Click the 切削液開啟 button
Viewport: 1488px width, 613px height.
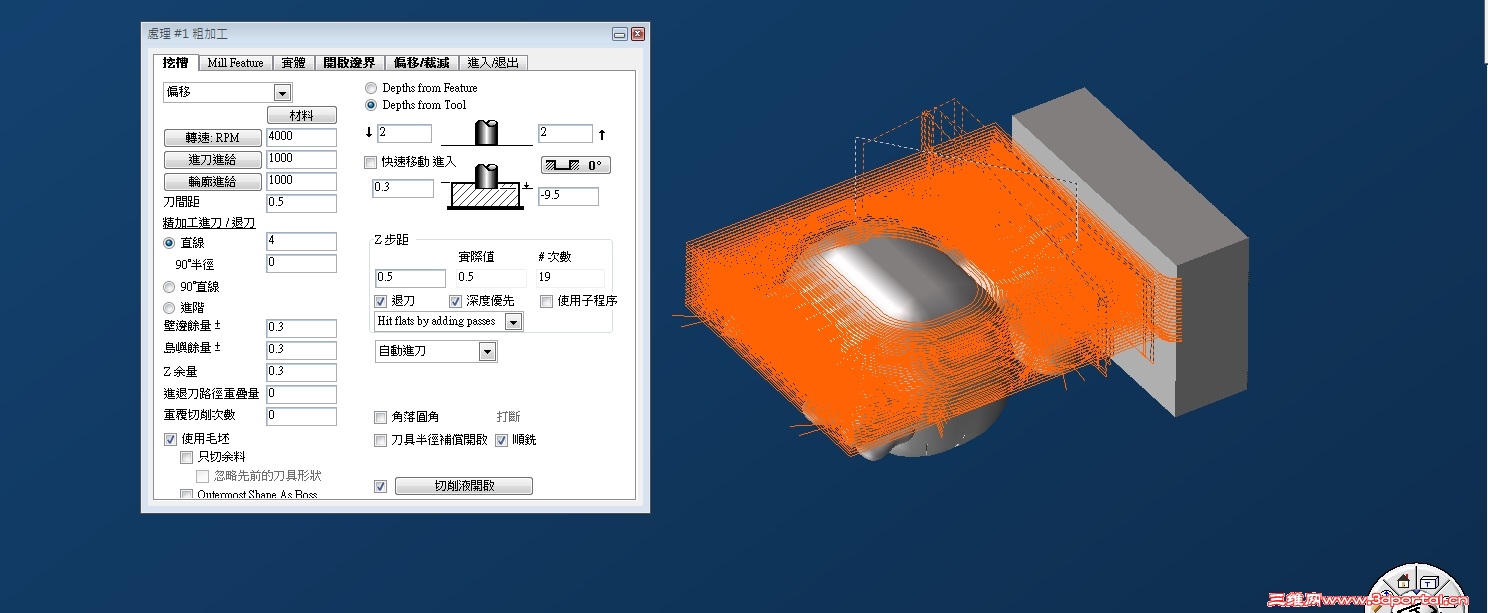point(464,486)
